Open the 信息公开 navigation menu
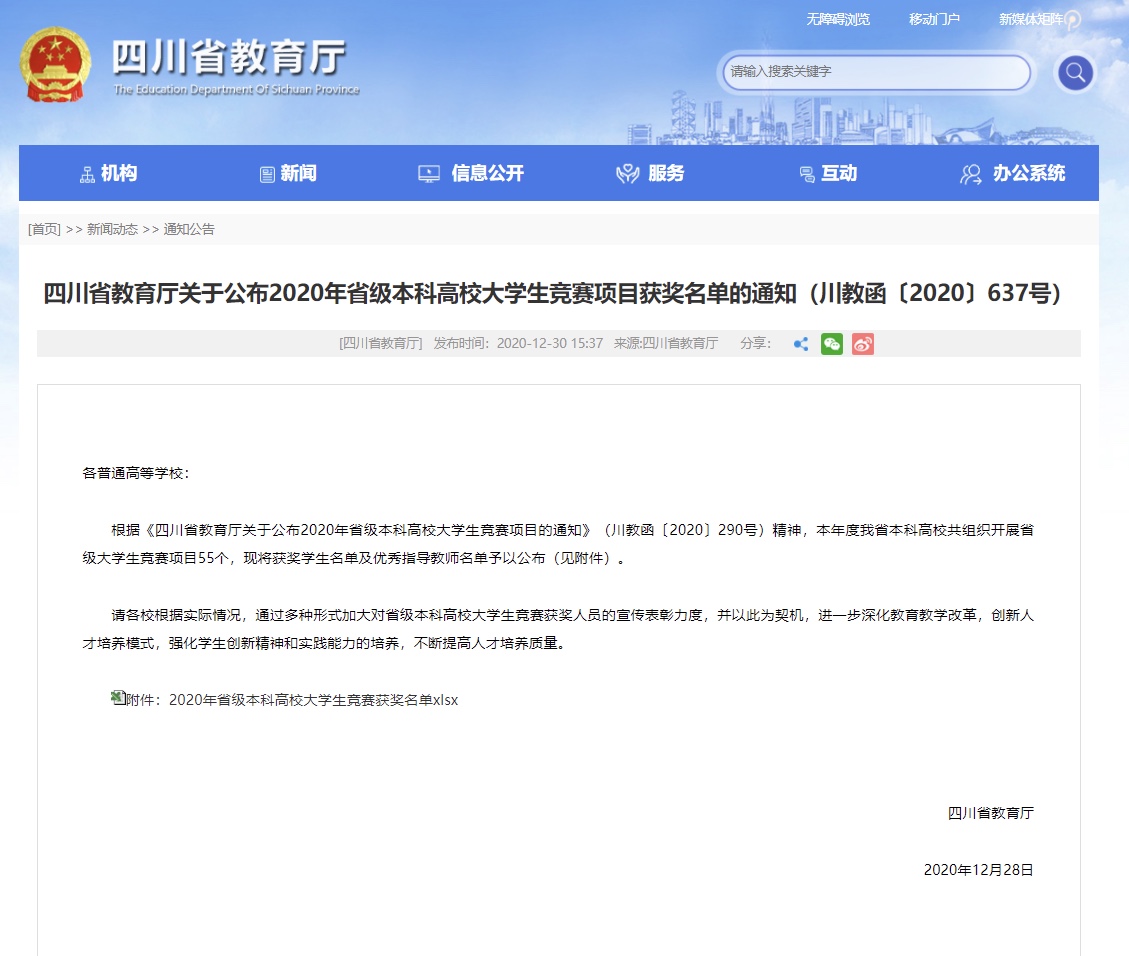This screenshot has width=1129, height=956. 471,174
